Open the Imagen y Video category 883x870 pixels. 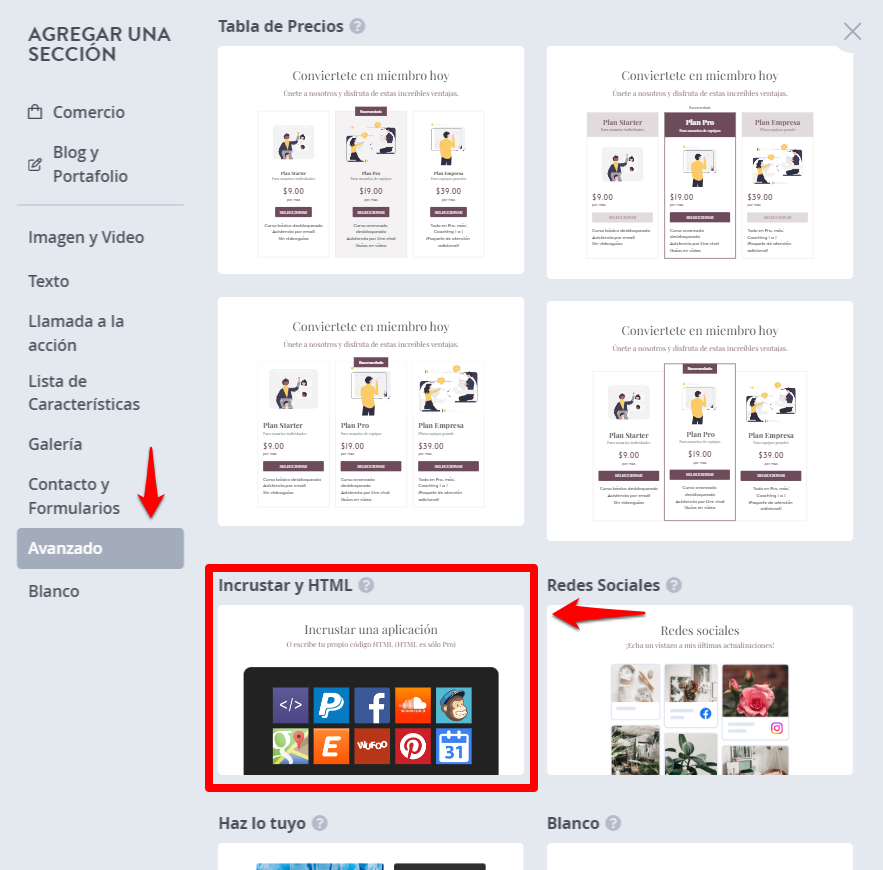point(86,238)
